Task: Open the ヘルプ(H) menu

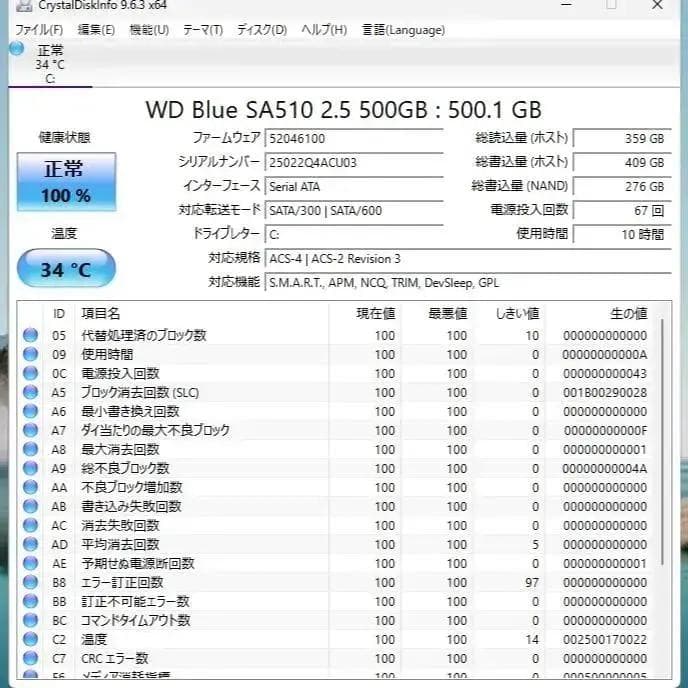Action: click(x=324, y=30)
